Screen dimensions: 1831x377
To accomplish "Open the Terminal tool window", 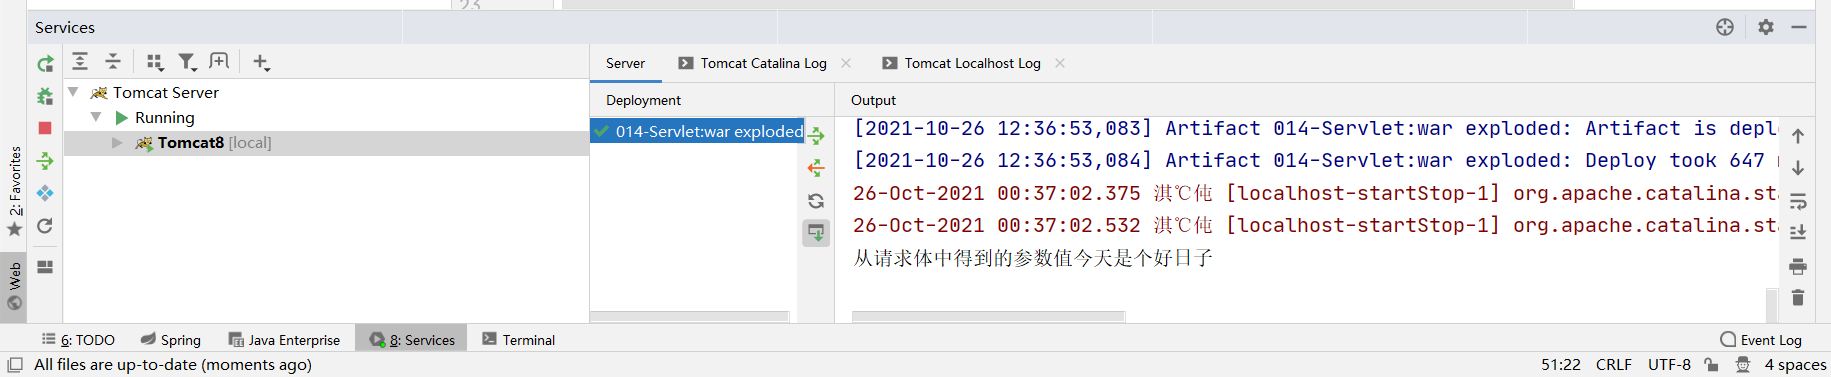I will click(519, 340).
